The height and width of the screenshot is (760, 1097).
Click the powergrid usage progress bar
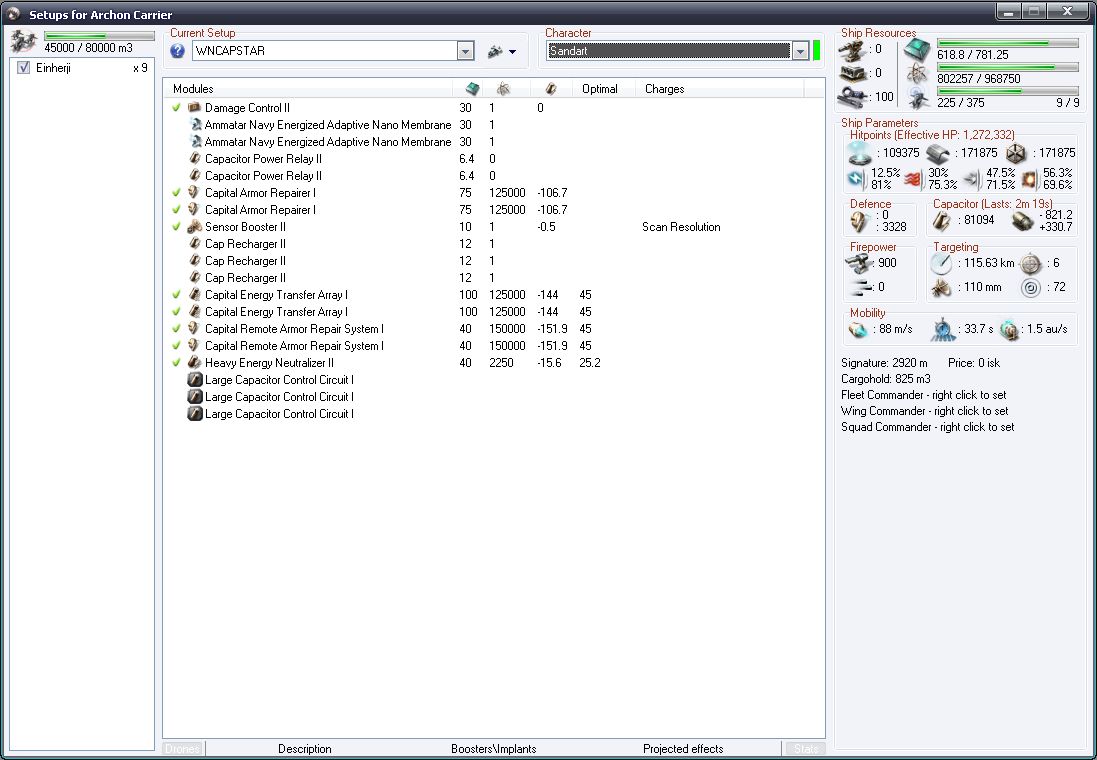pos(1007,67)
